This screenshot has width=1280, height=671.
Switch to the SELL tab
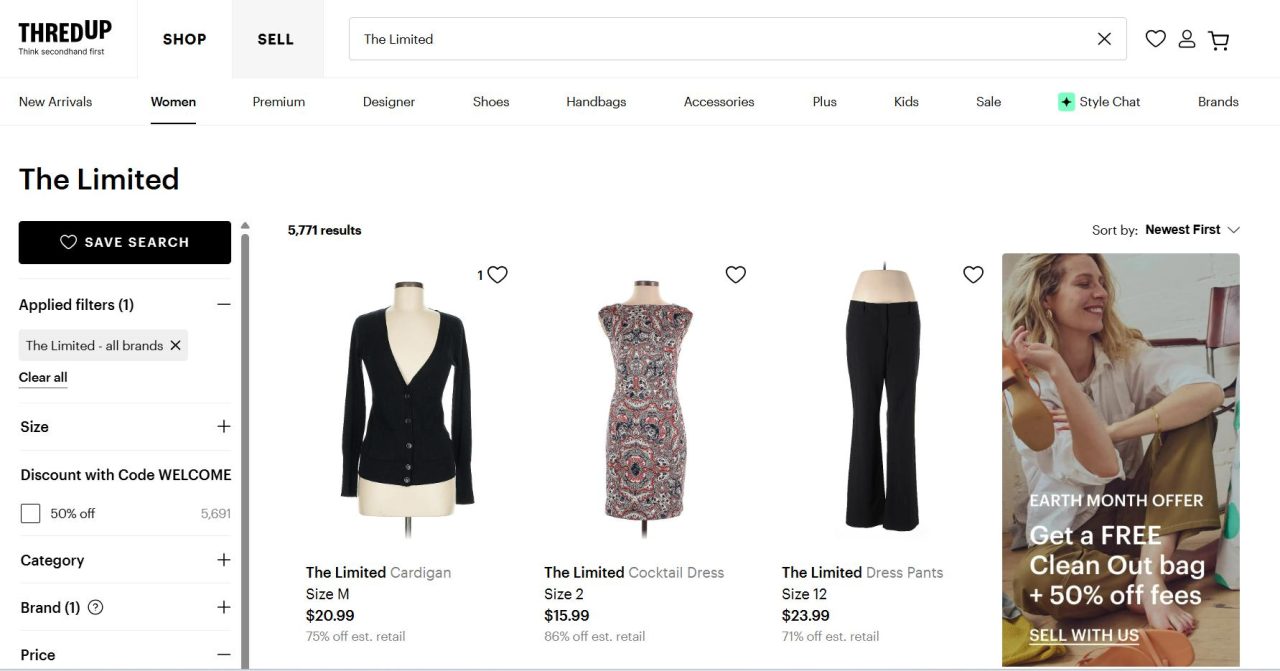(276, 39)
